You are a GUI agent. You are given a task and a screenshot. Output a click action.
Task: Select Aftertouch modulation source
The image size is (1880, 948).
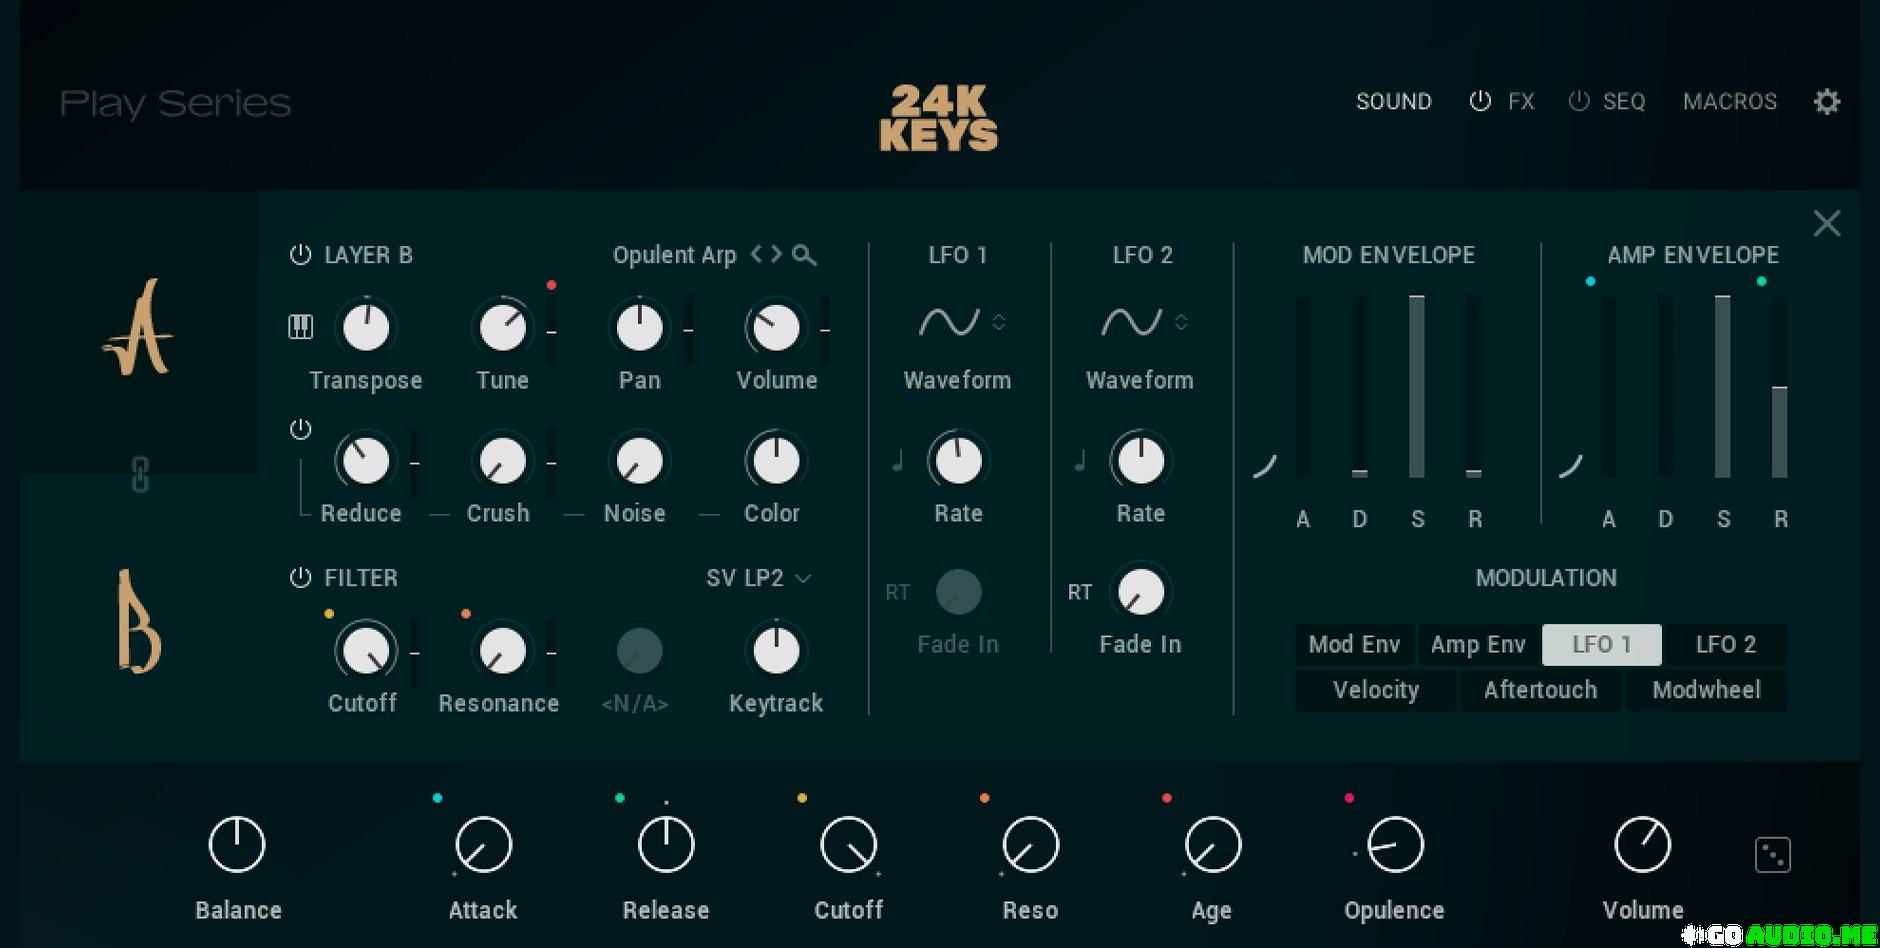1541,690
